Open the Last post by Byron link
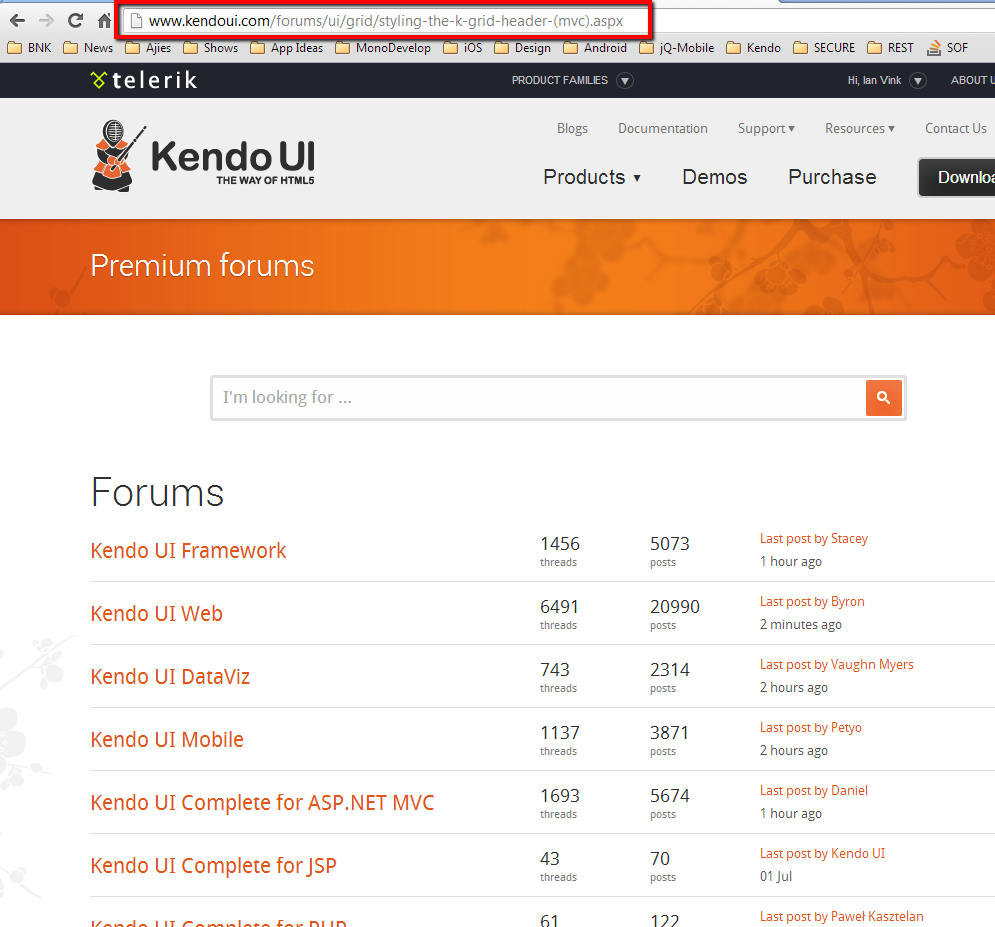This screenshot has height=927, width=995. [x=812, y=602]
